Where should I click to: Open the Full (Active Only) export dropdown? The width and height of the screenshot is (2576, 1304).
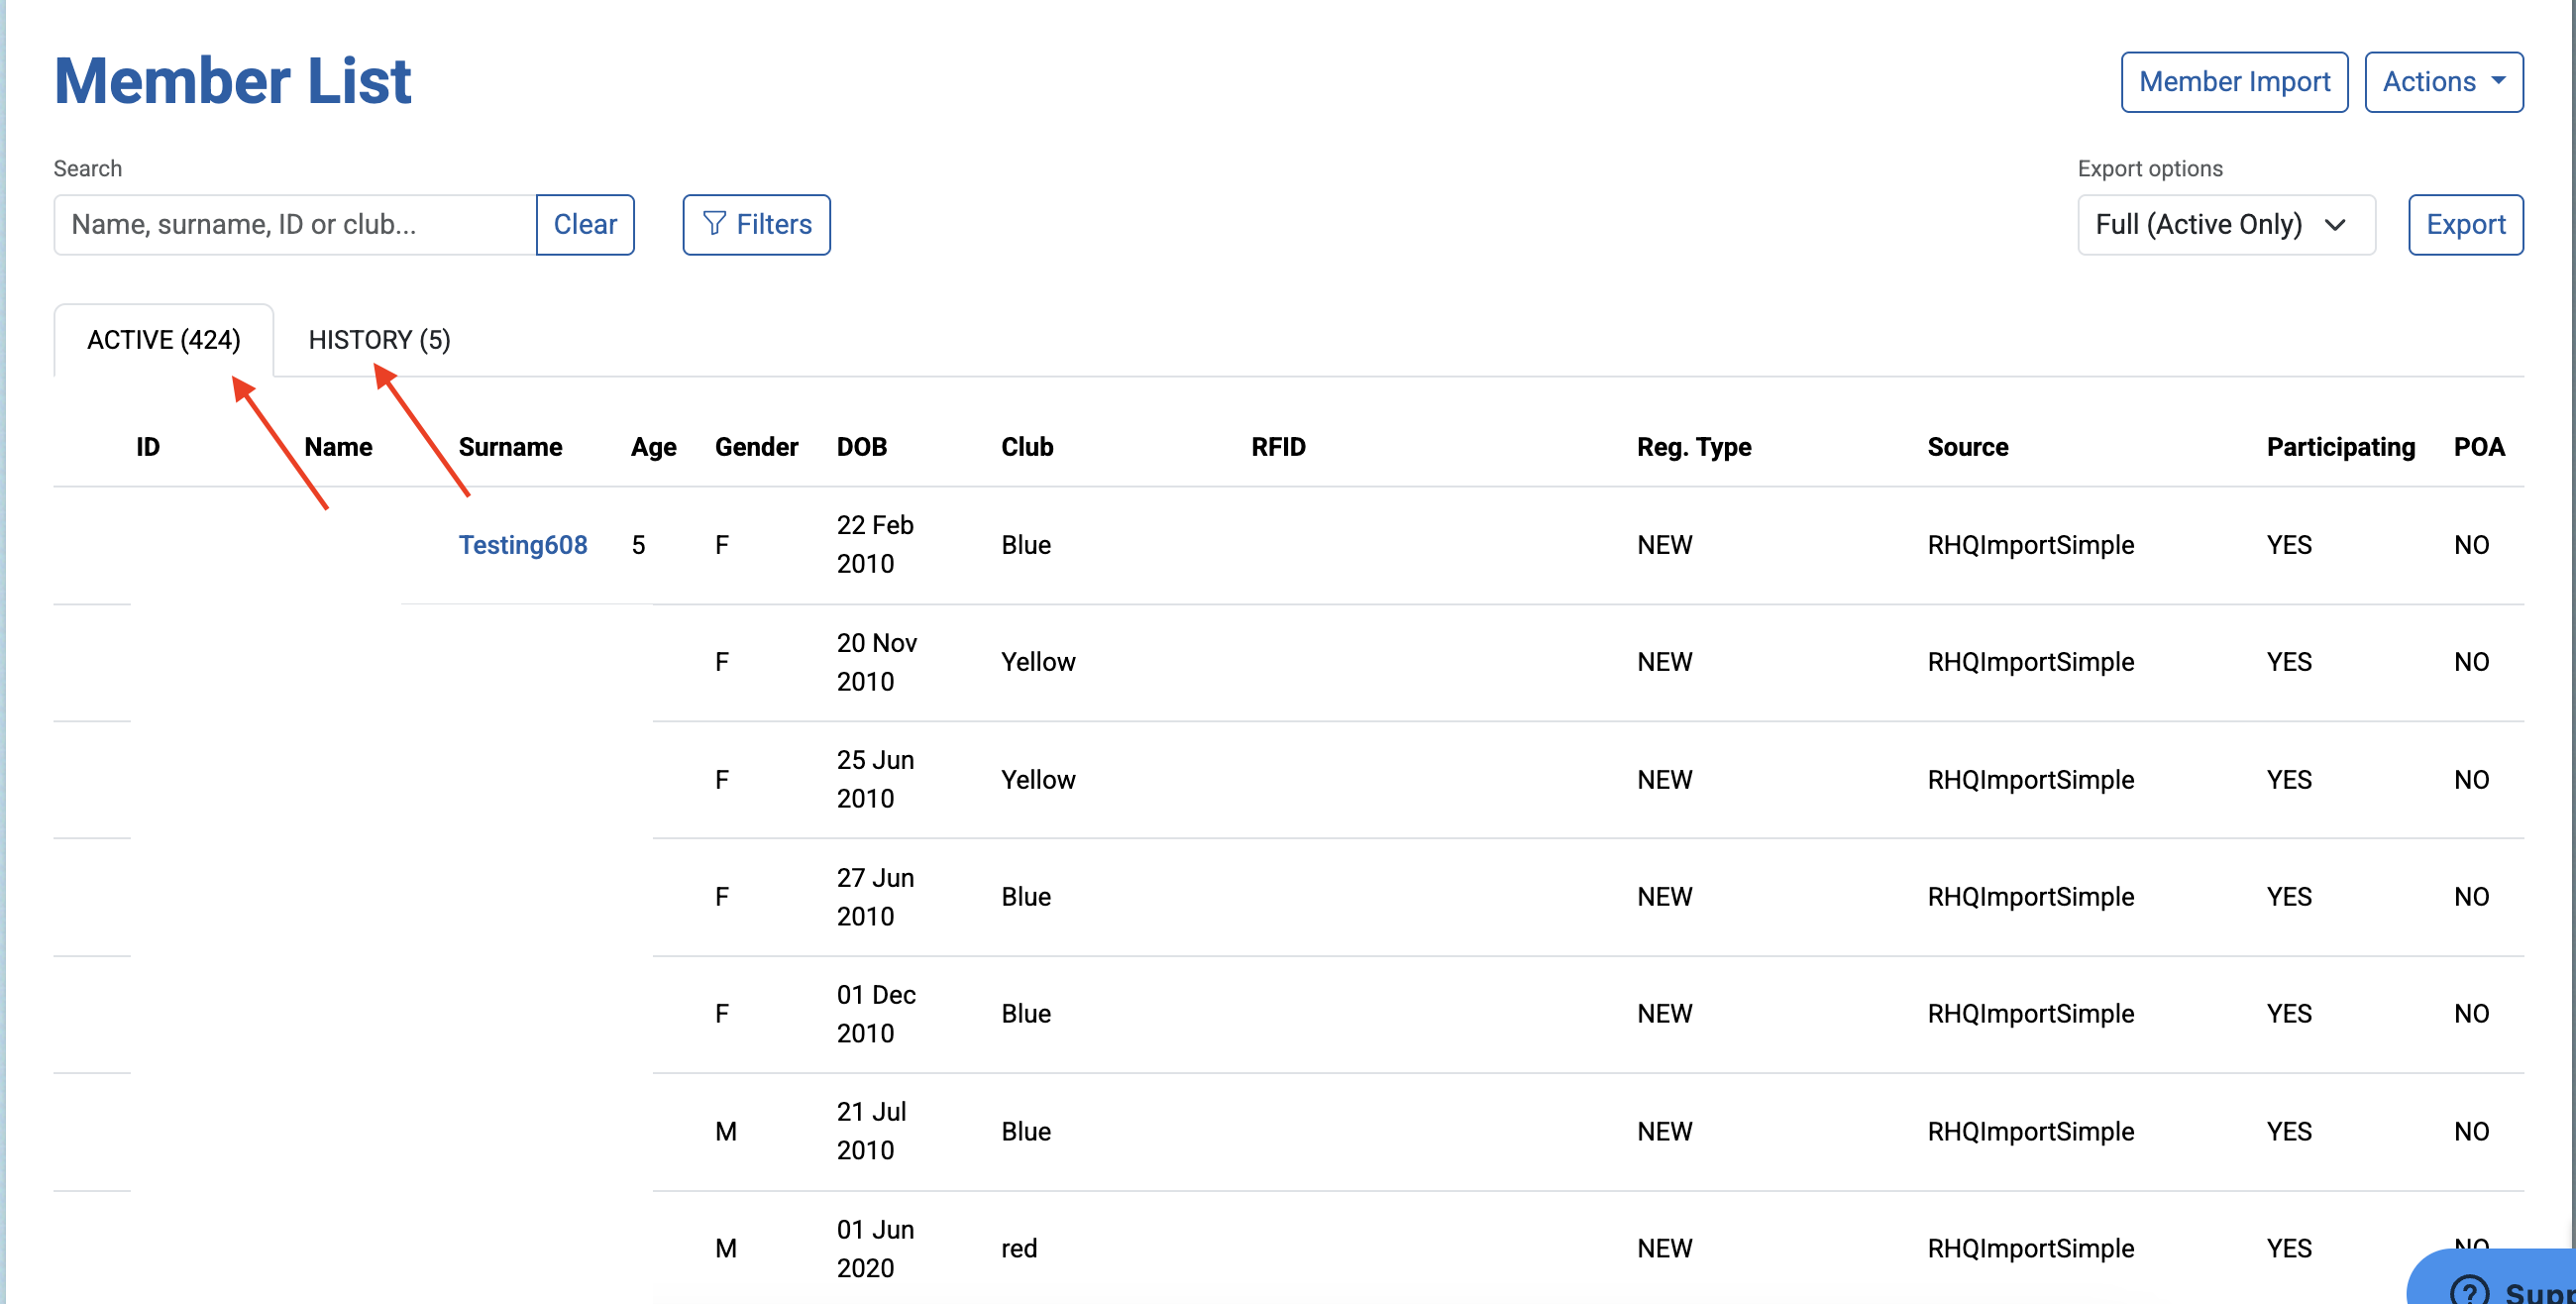click(x=2226, y=224)
